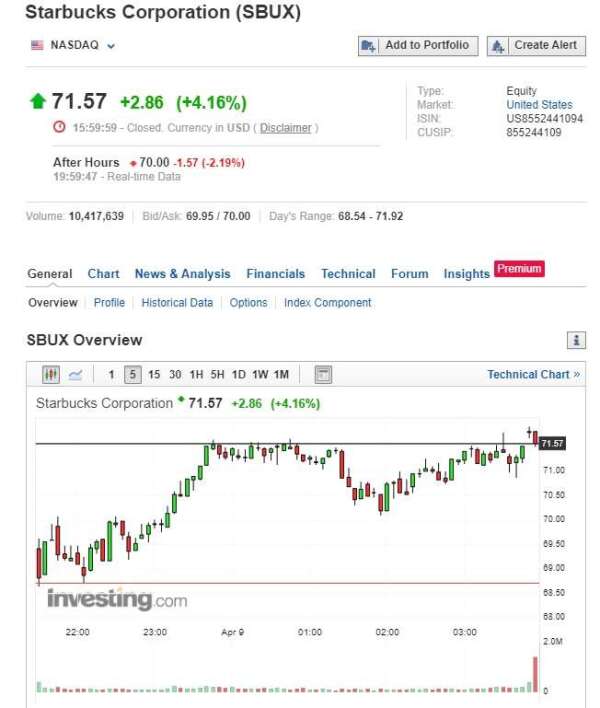Open the Options sub-tab

coord(248,303)
